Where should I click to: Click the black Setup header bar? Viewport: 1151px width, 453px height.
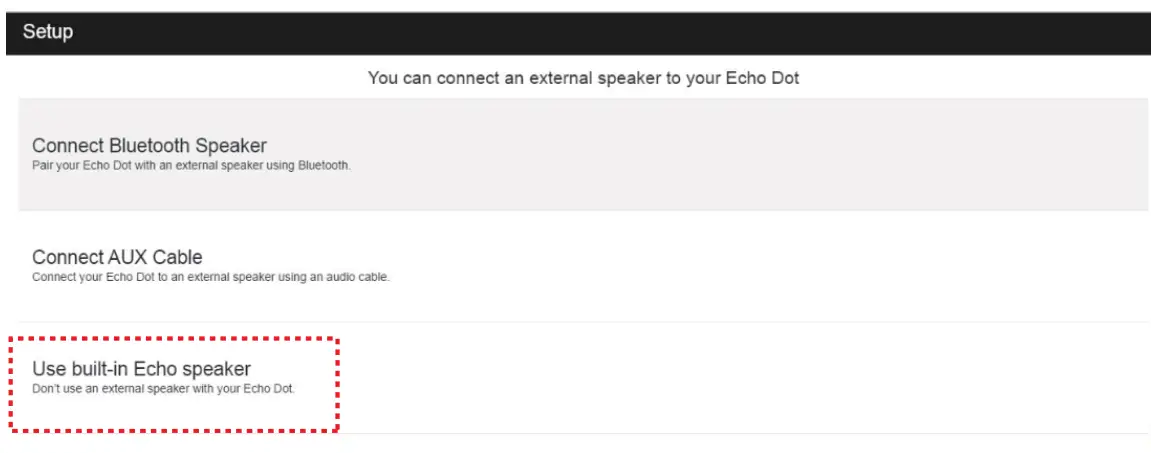600,32
